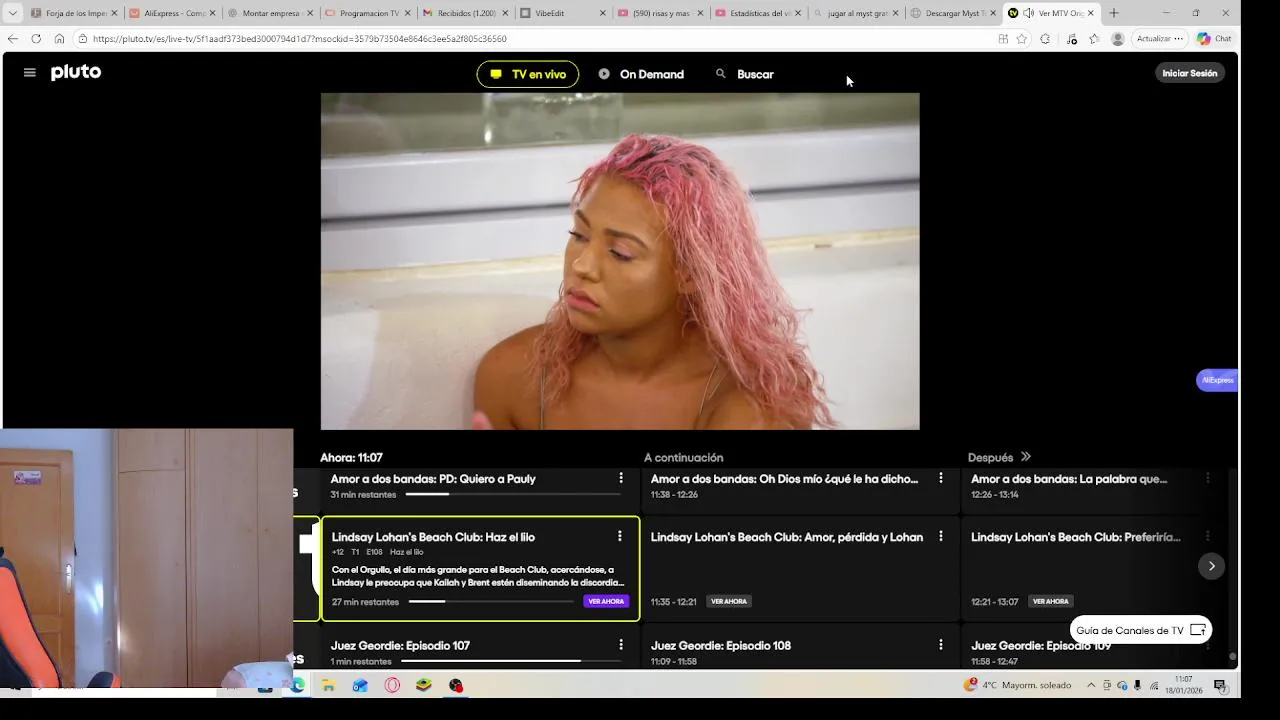The height and width of the screenshot is (720, 1280).
Task: Open Outlook in taskbar
Action: 360,685
